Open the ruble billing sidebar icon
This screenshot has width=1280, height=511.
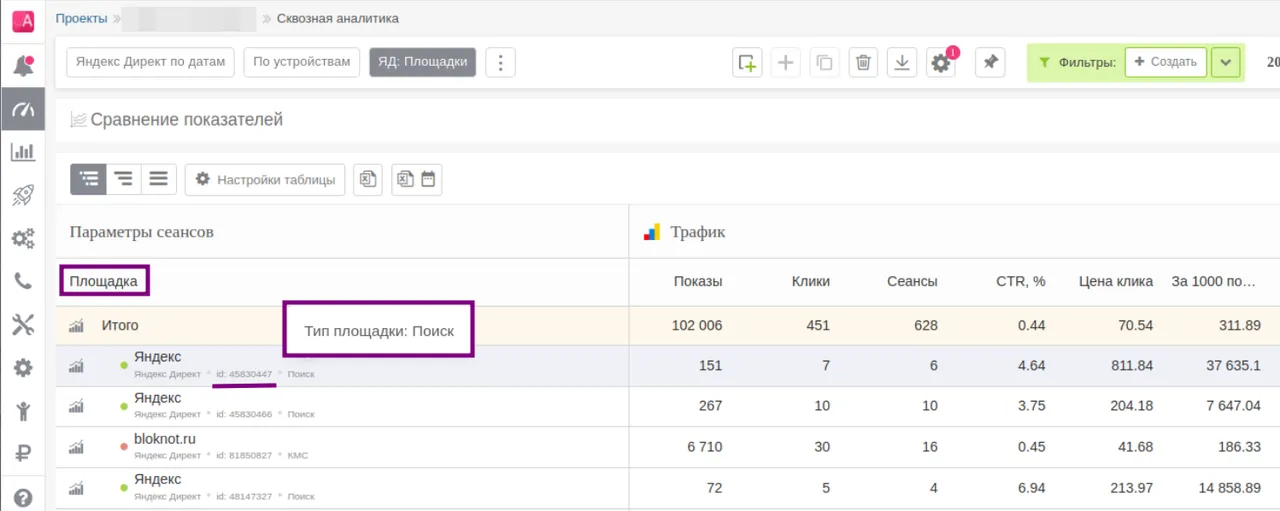tap(23, 454)
